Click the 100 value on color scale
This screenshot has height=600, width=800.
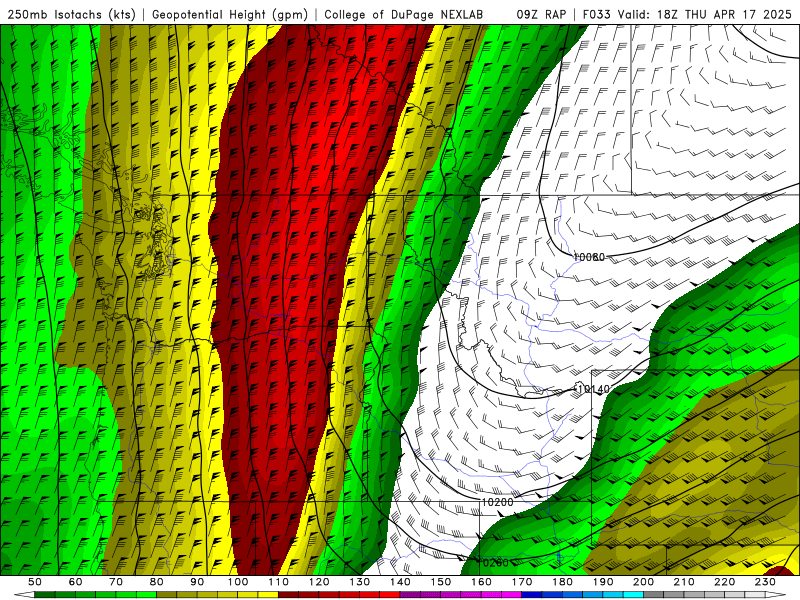coord(238,582)
